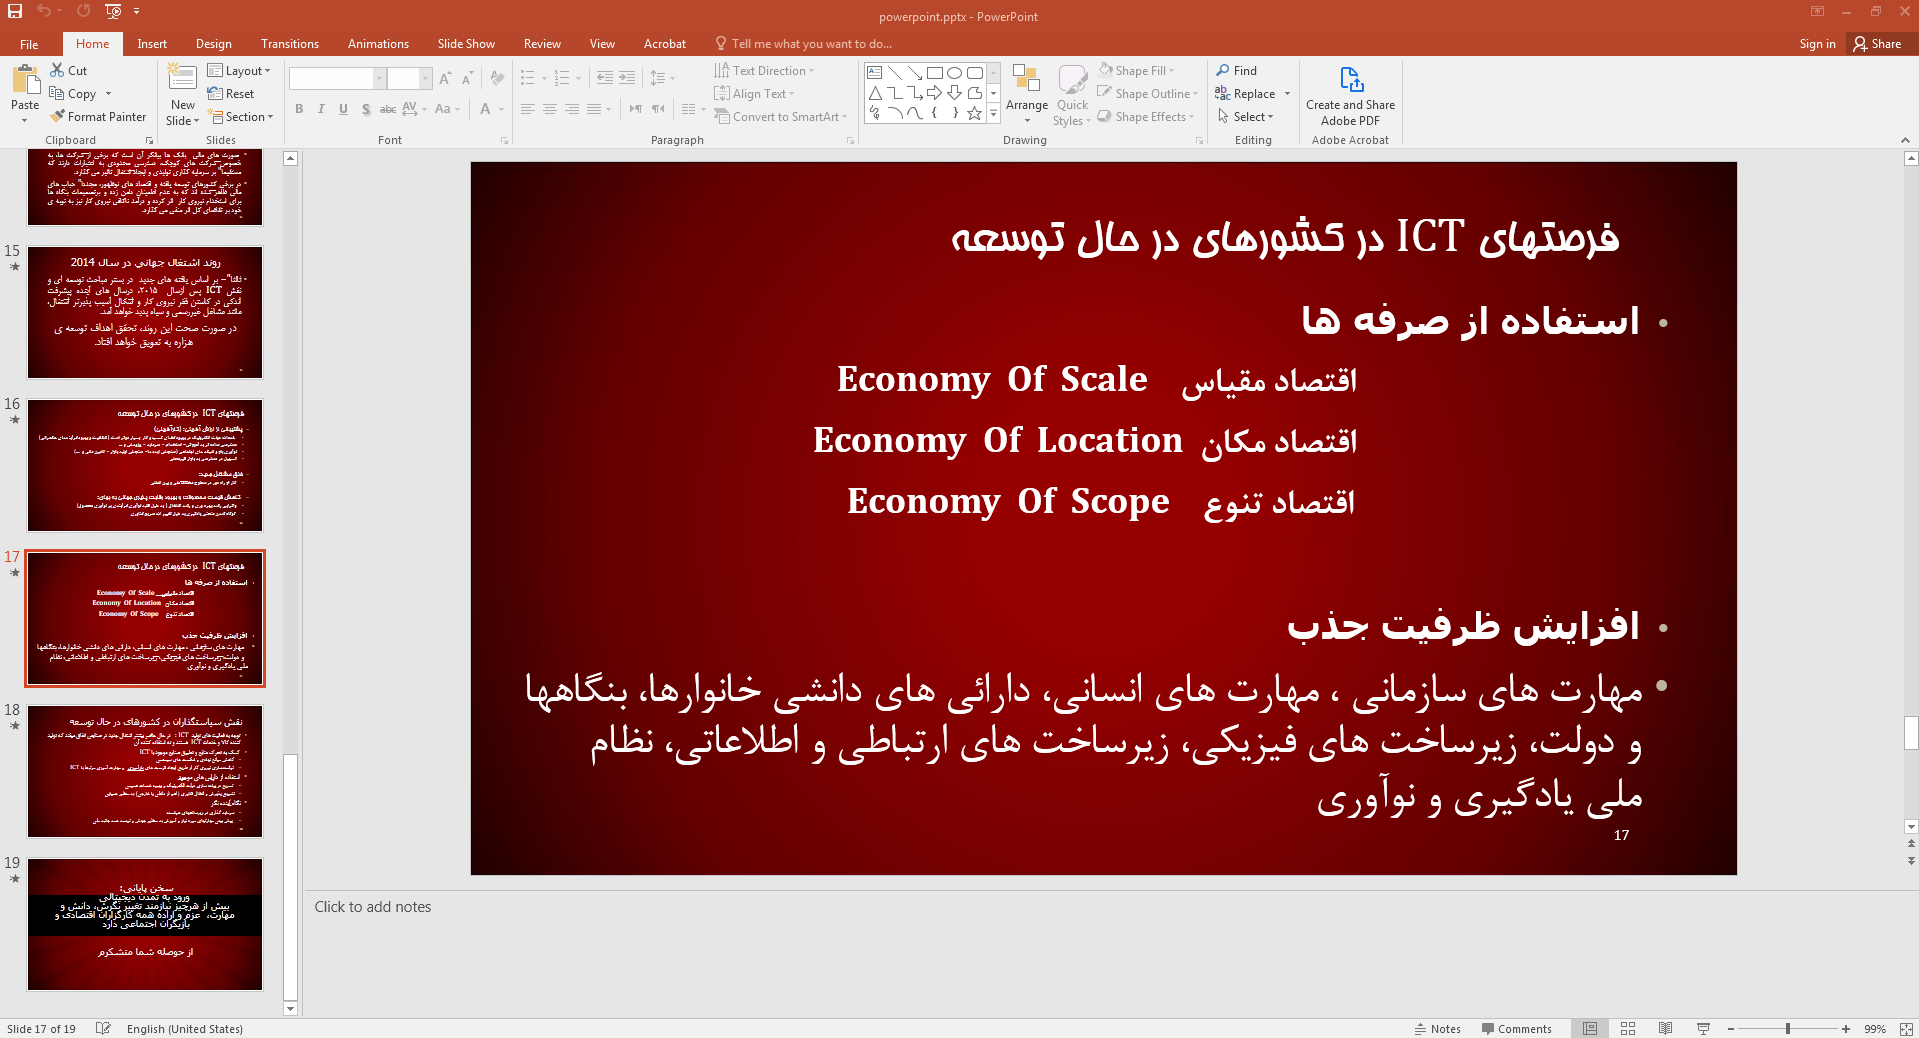
Task: Create and Share Adobe PDF
Action: 1350,96
